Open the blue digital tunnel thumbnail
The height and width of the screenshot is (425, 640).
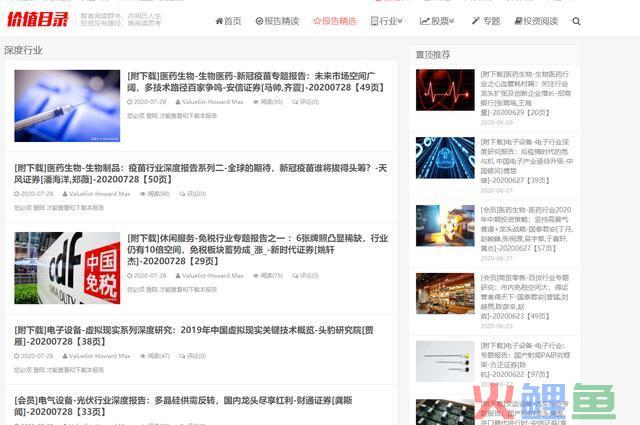coord(445,158)
